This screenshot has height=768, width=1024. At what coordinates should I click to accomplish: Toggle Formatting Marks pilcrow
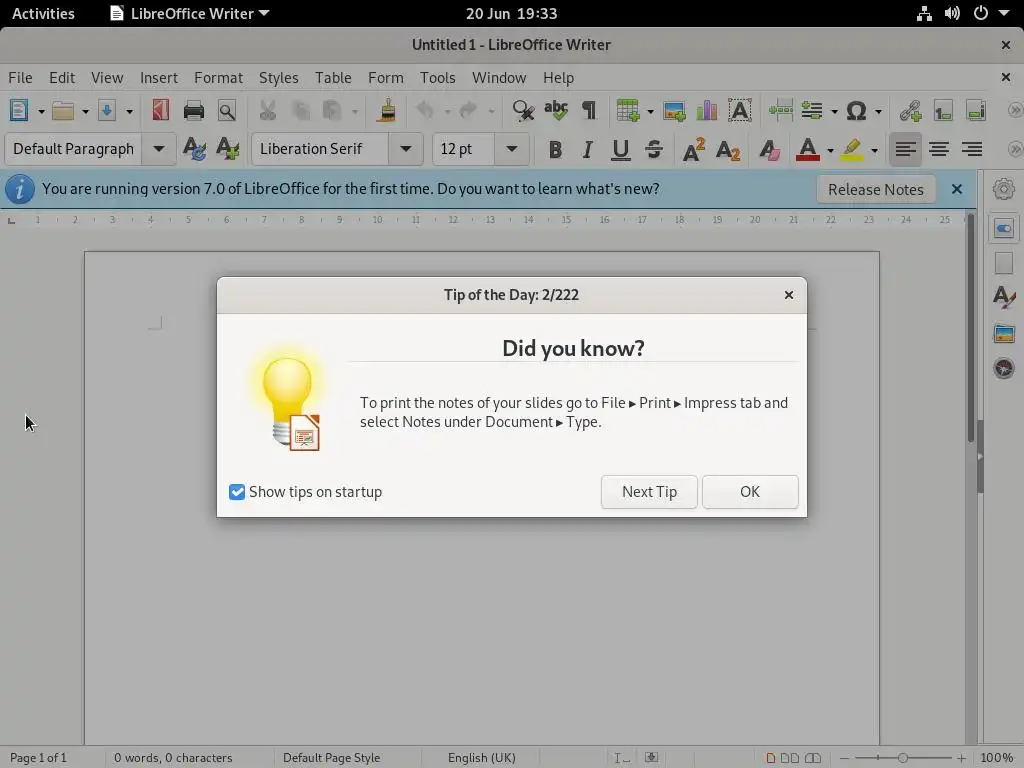click(589, 110)
